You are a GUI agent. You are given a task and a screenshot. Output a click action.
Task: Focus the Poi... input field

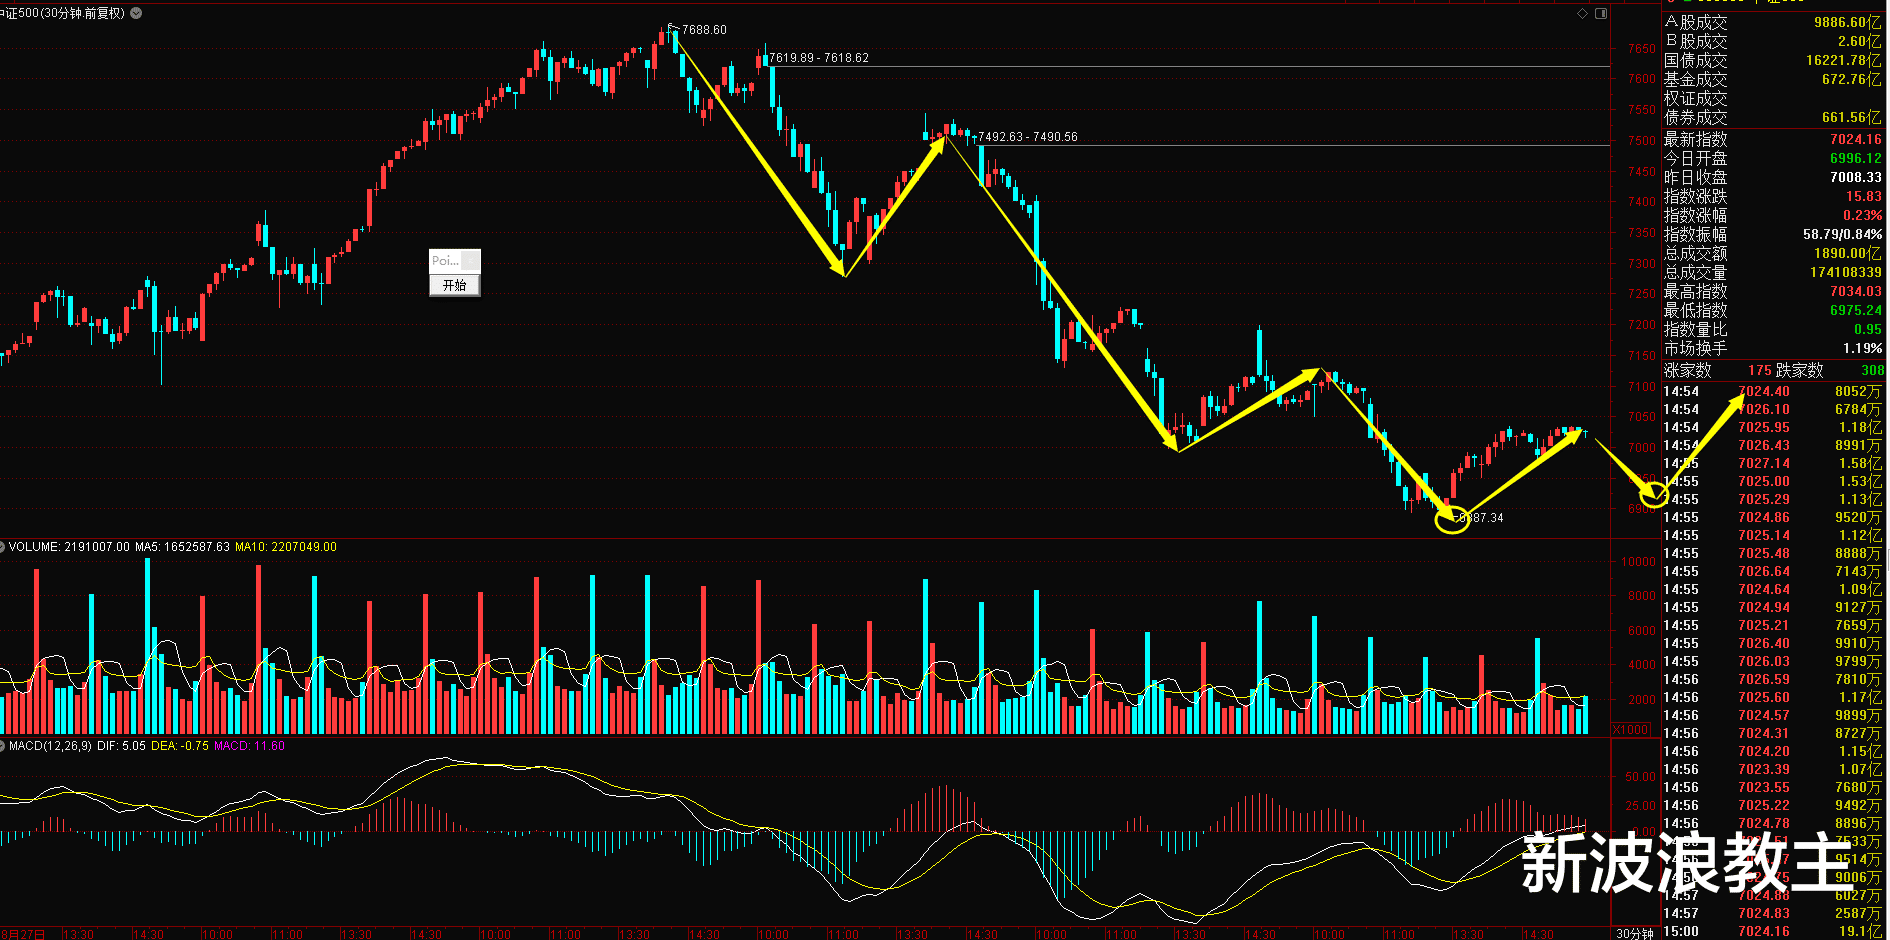pyautogui.click(x=446, y=261)
